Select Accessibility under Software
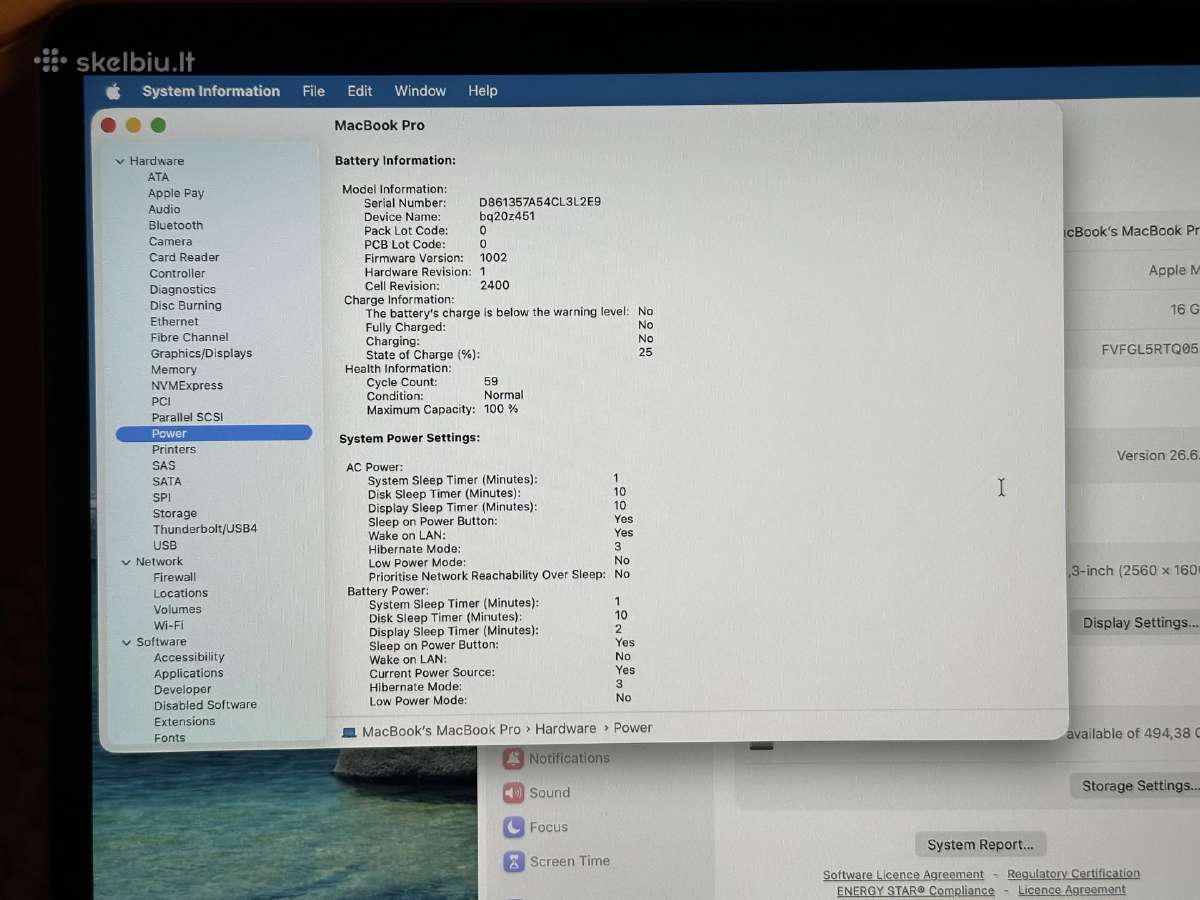1200x900 pixels. pos(189,657)
